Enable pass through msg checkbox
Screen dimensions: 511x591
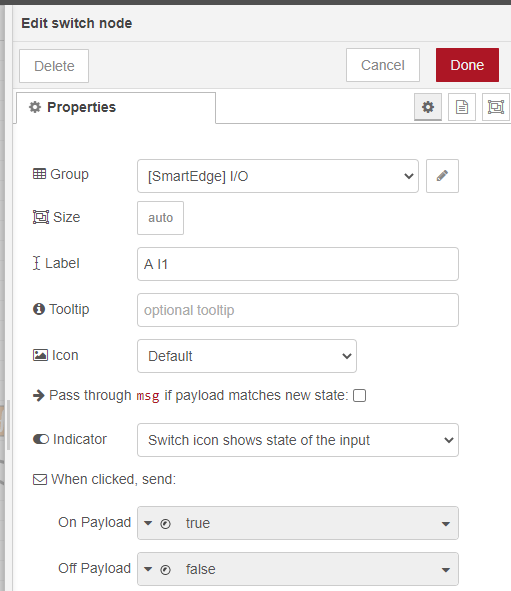(360, 396)
